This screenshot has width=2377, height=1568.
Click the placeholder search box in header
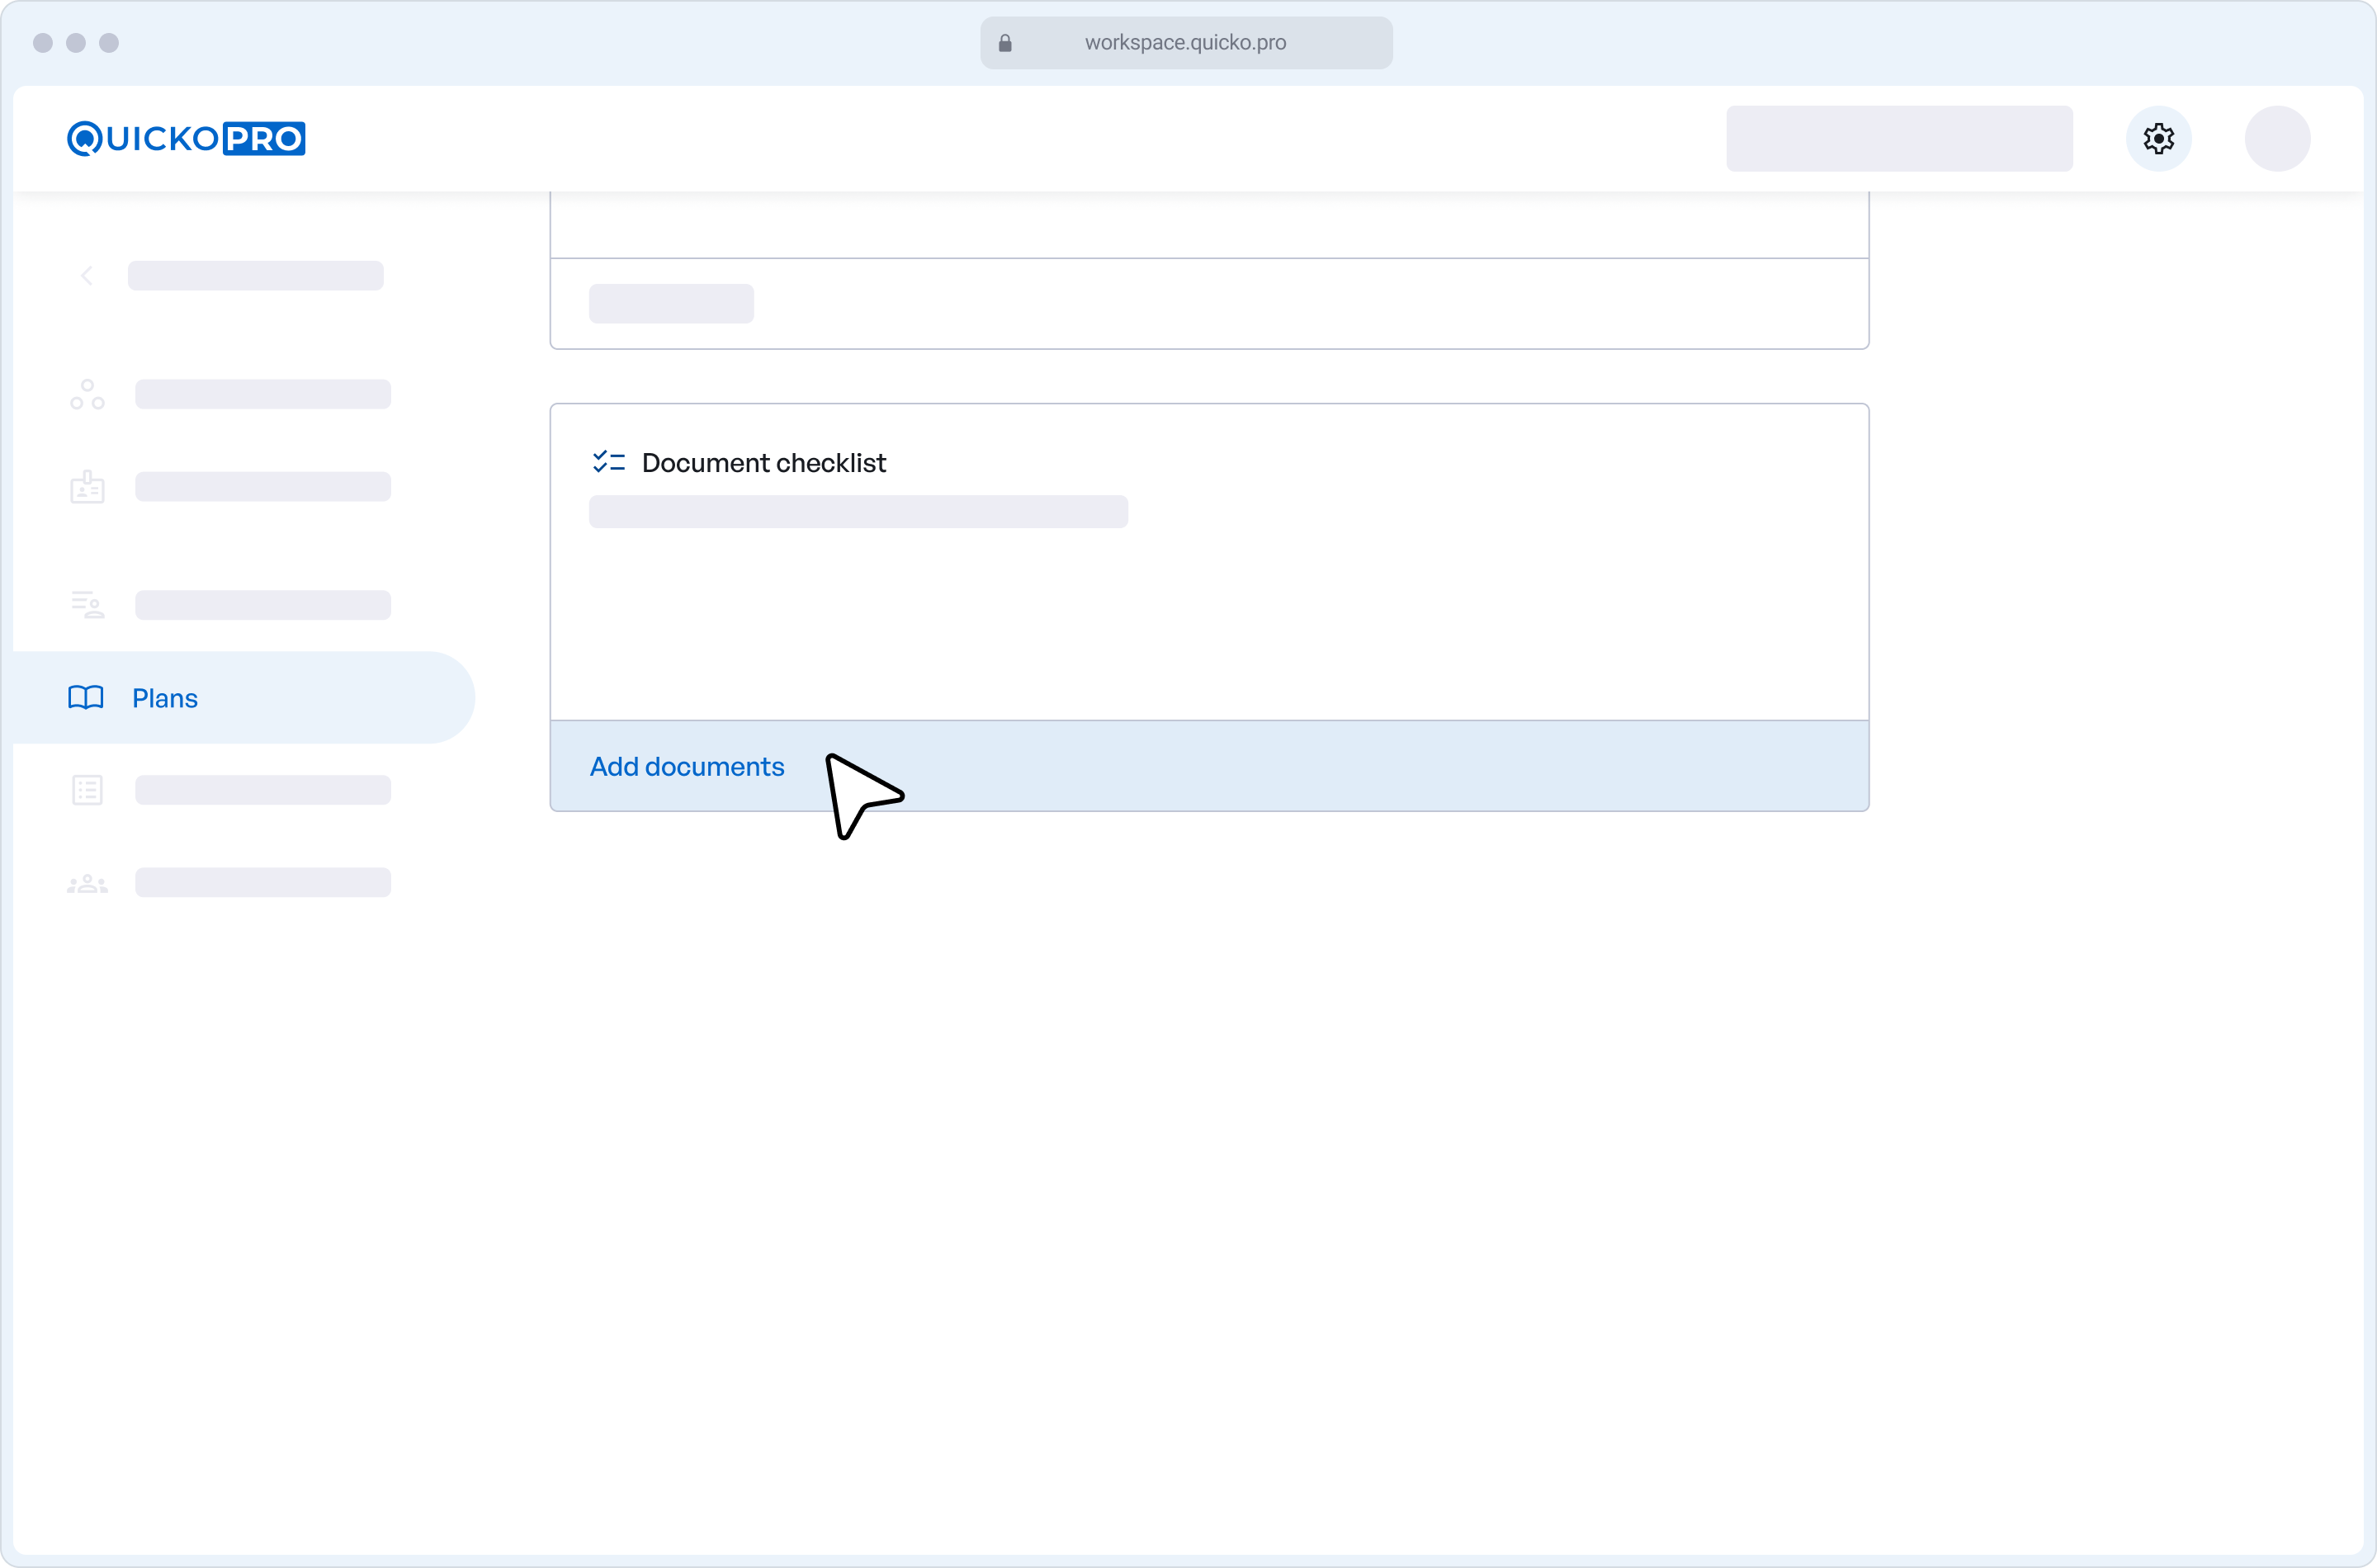click(x=1899, y=138)
